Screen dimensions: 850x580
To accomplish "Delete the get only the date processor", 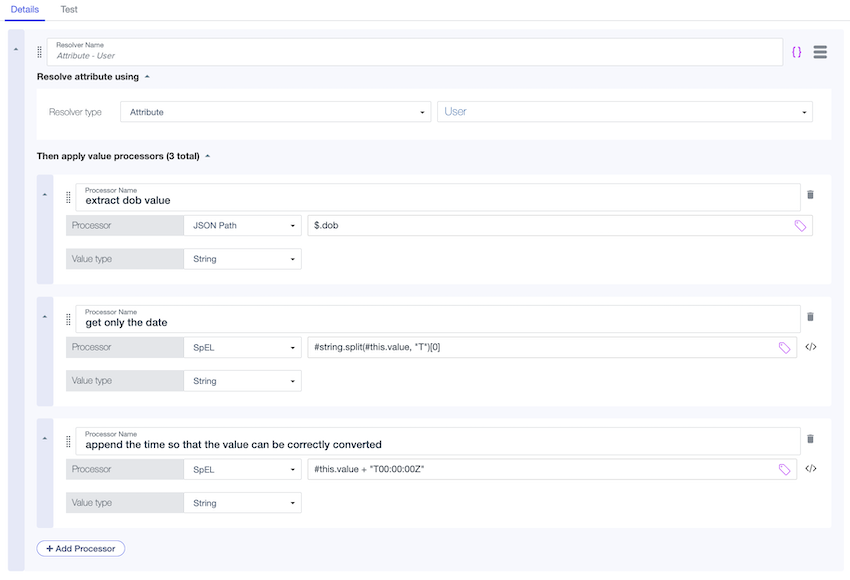I will pyautogui.click(x=810, y=317).
